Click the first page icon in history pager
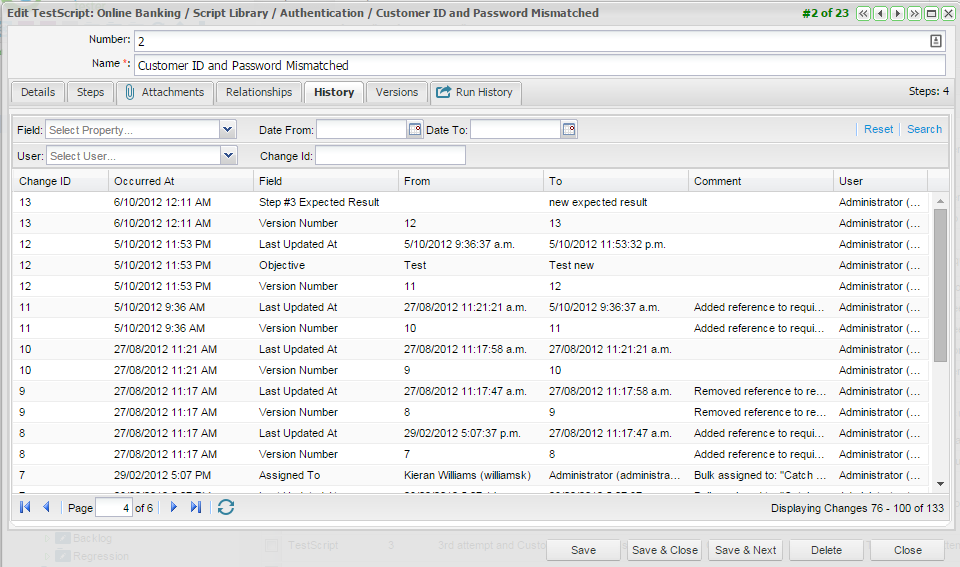The image size is (960, 567). click(x=25, y=508)
